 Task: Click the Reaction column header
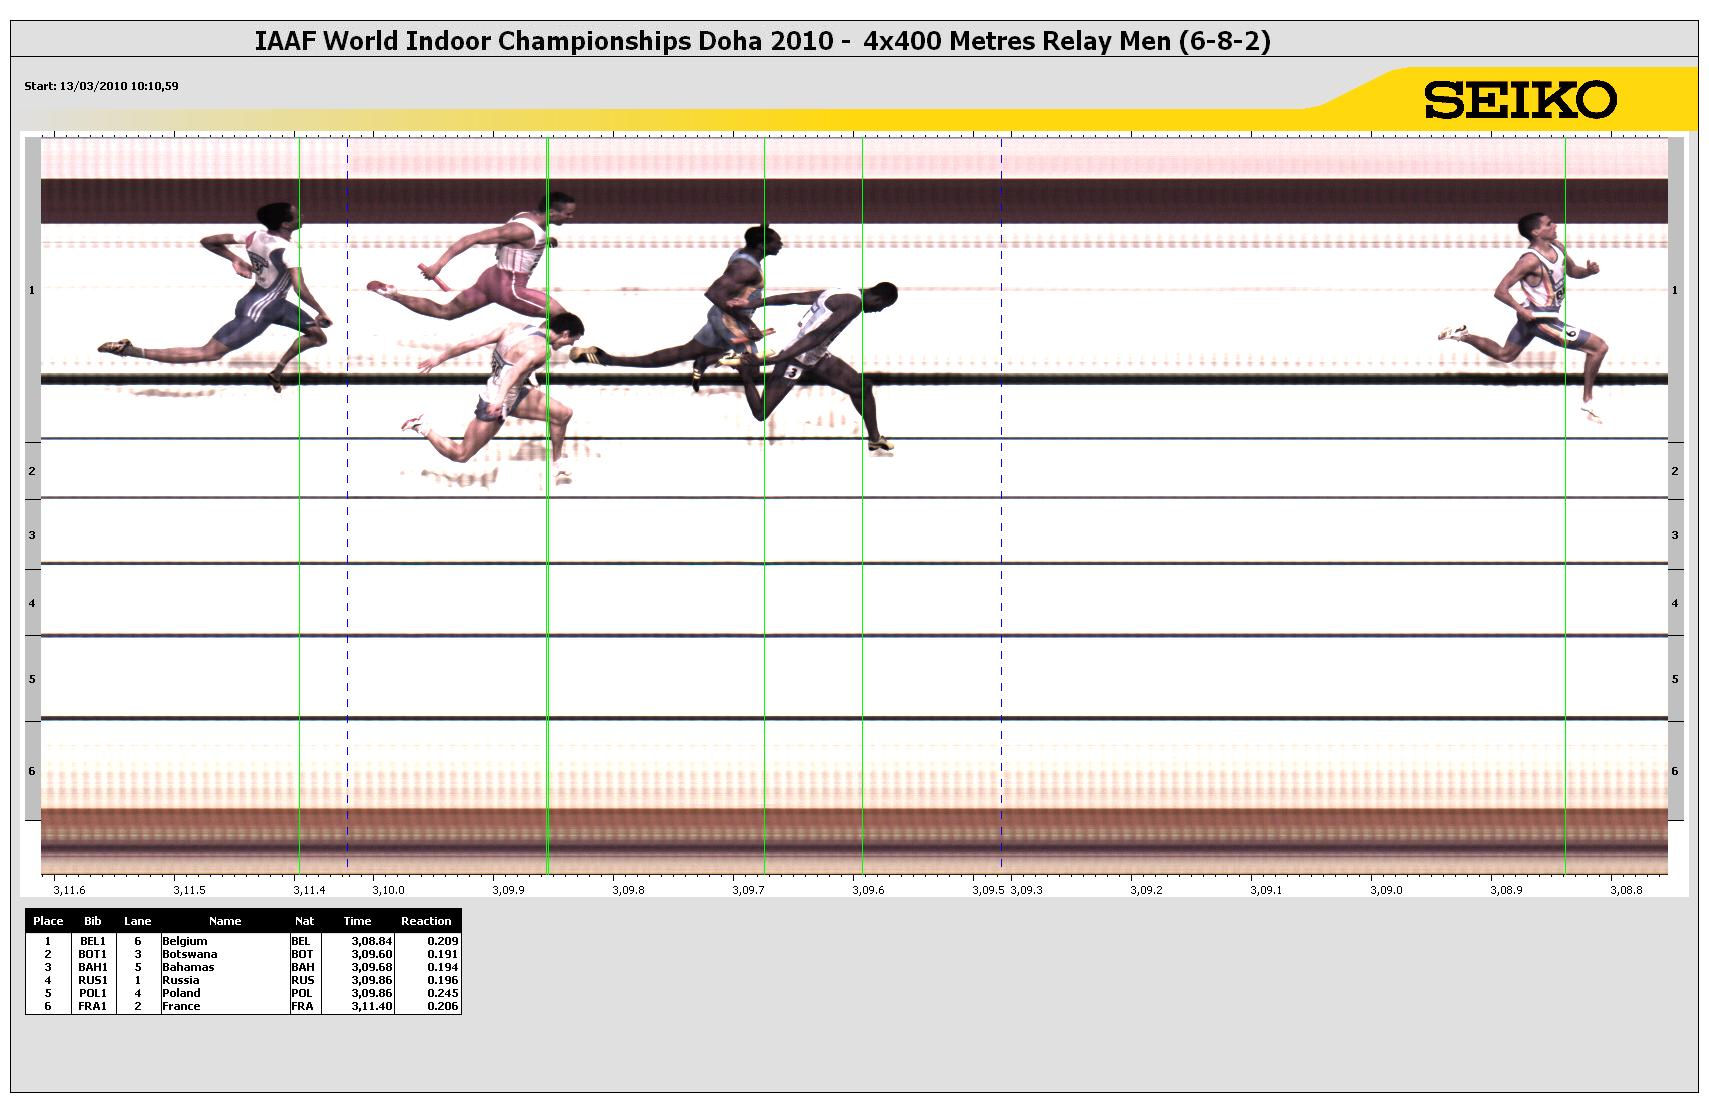pos(426,921)
